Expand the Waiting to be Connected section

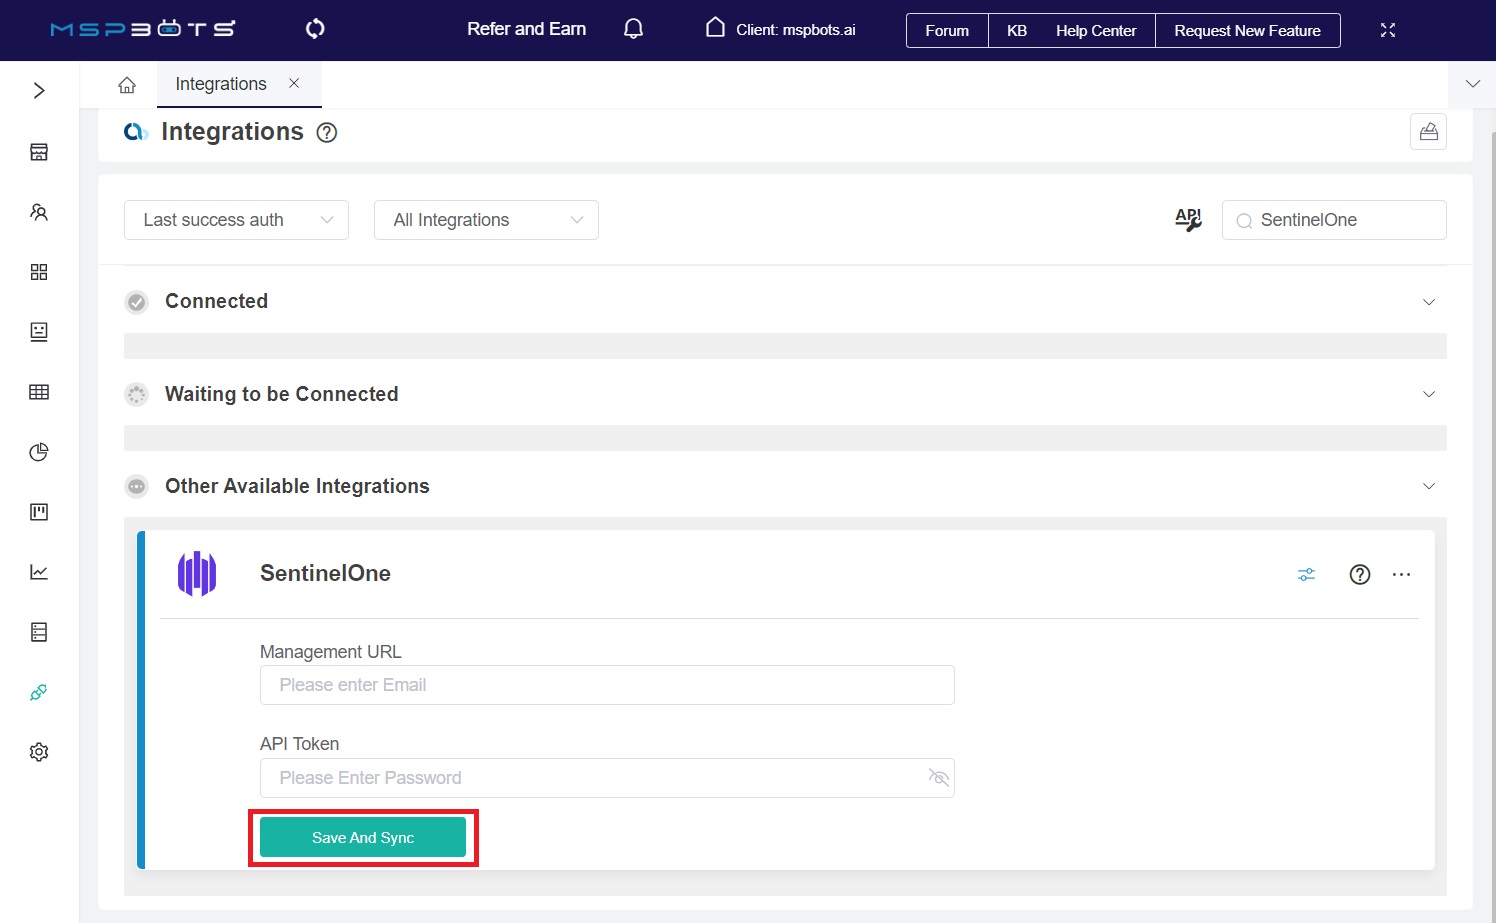[x=1429, y=394]
